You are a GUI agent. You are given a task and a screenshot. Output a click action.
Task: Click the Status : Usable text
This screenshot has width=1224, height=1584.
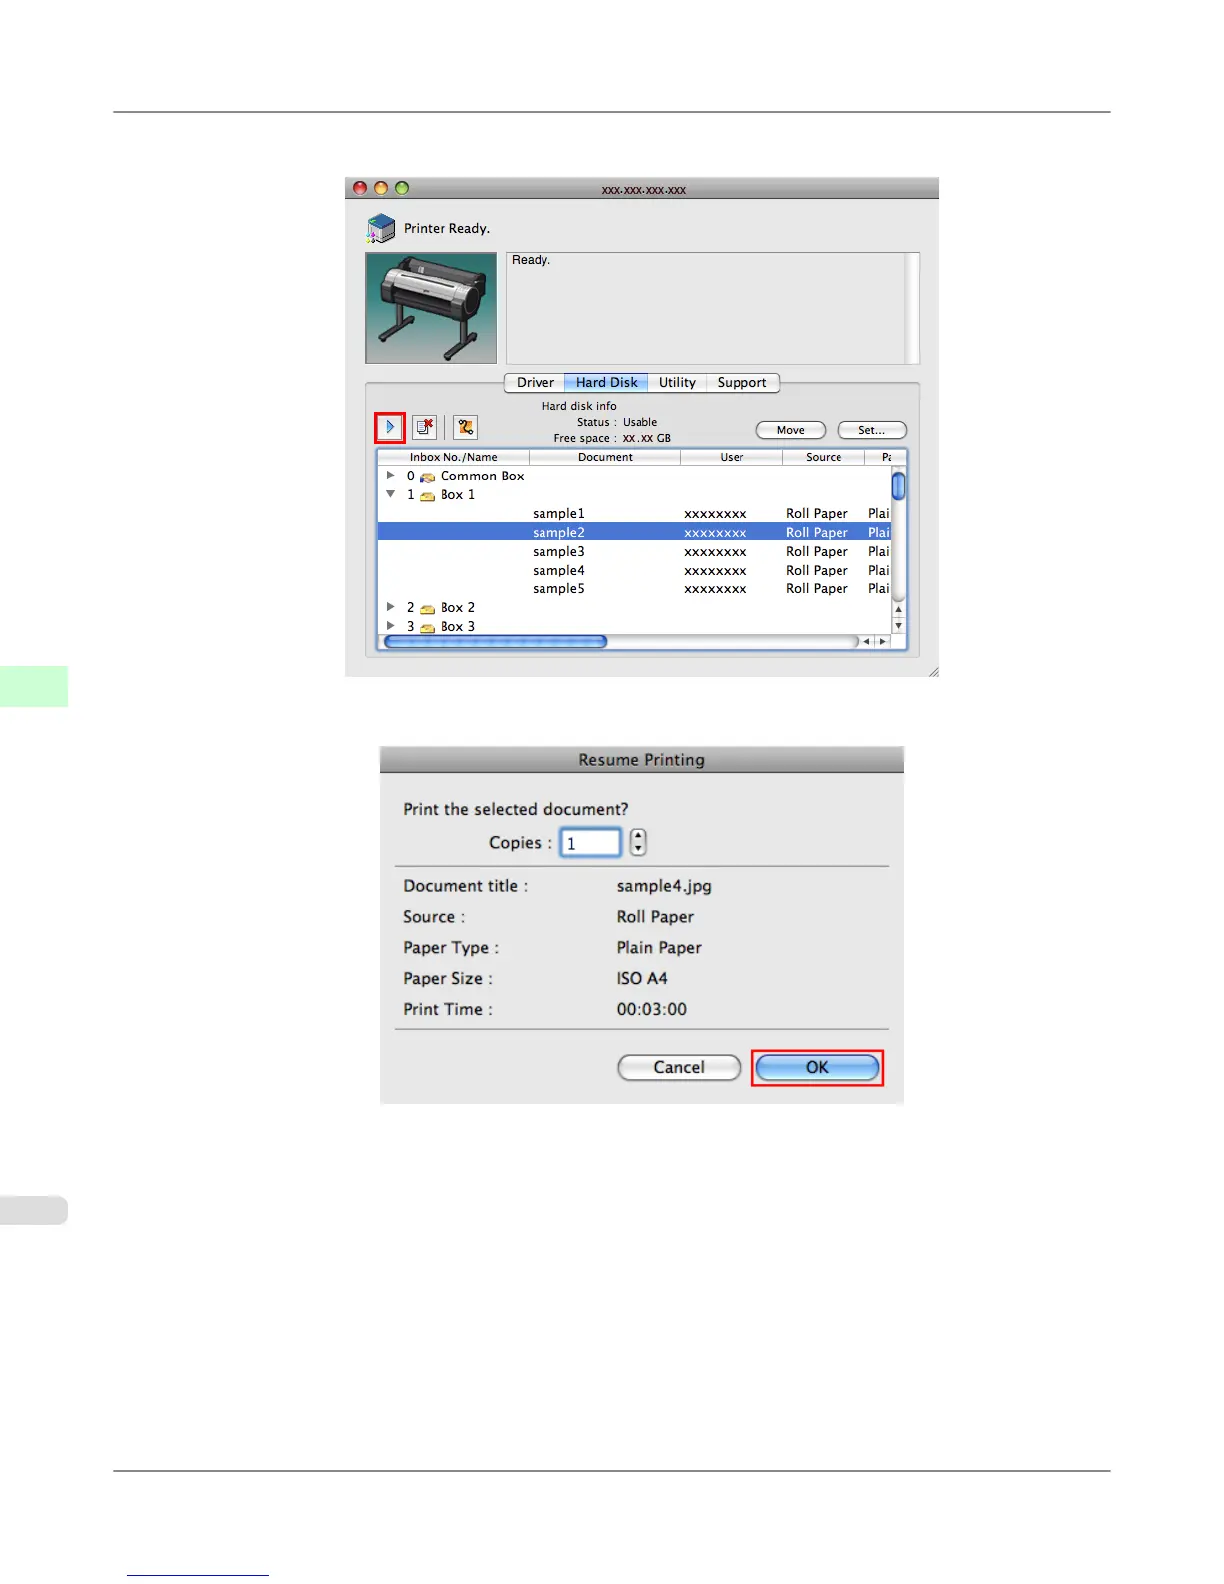pos(616,423)
